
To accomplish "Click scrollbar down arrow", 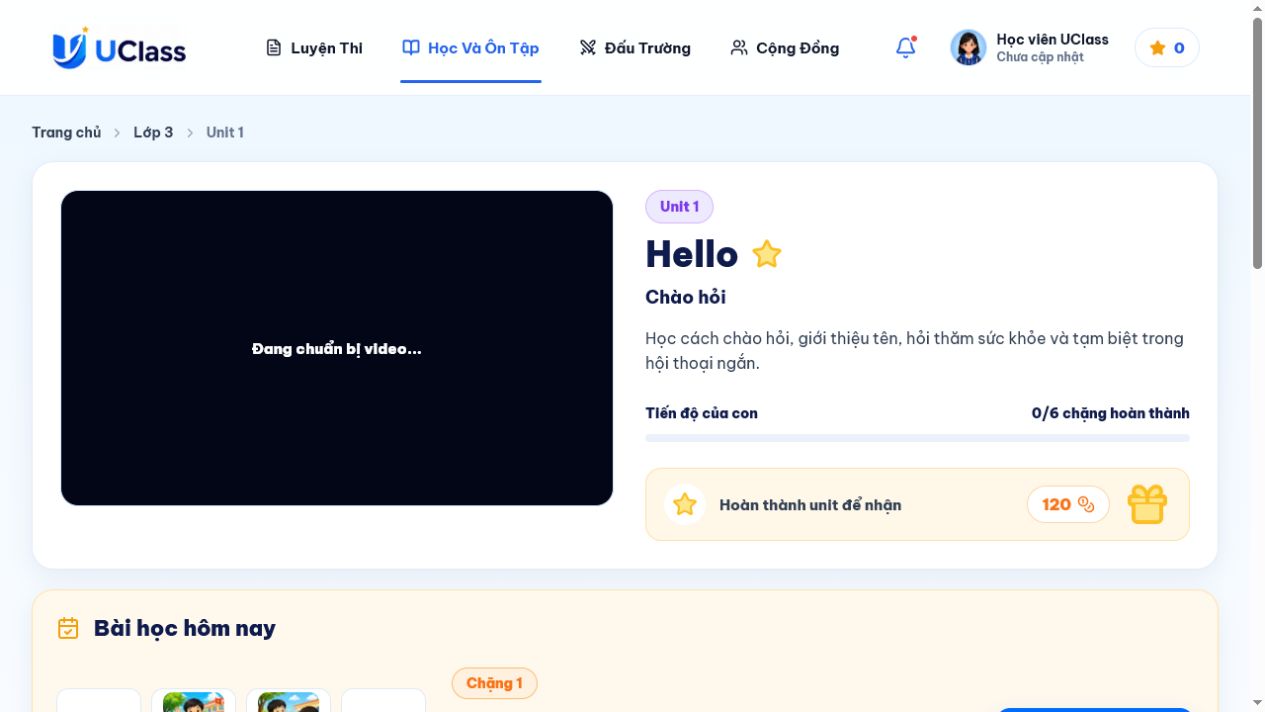I will pos(1257,703).
